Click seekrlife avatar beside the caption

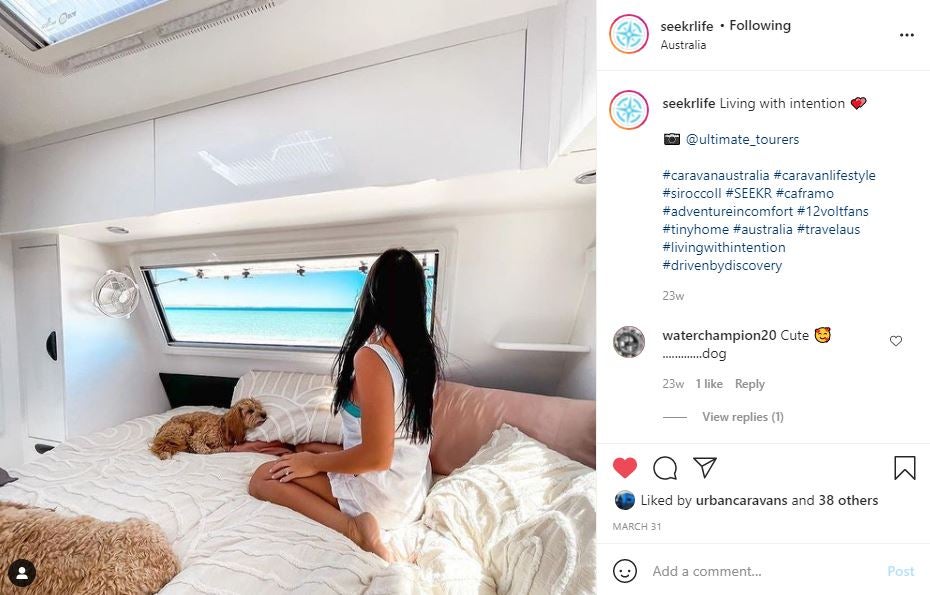click(x=629, y=110)
